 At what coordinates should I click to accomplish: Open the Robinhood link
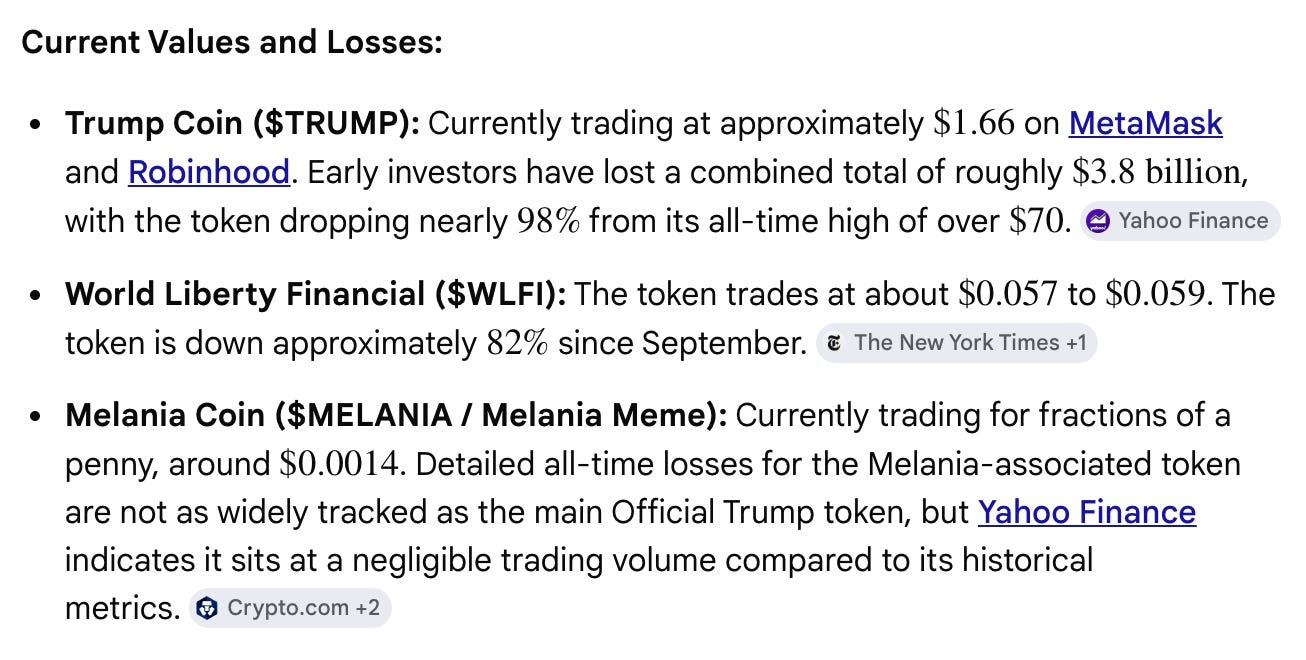click(x=209, y=173)
